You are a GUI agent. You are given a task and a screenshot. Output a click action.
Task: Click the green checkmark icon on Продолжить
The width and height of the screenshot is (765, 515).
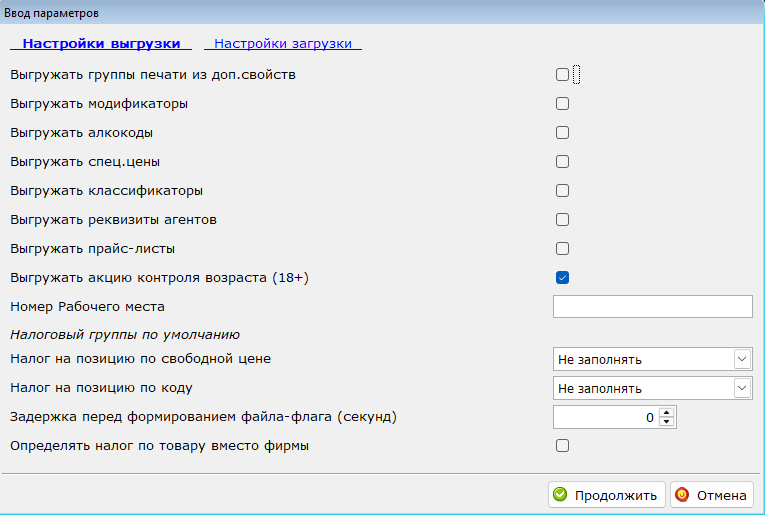[560, 495]
